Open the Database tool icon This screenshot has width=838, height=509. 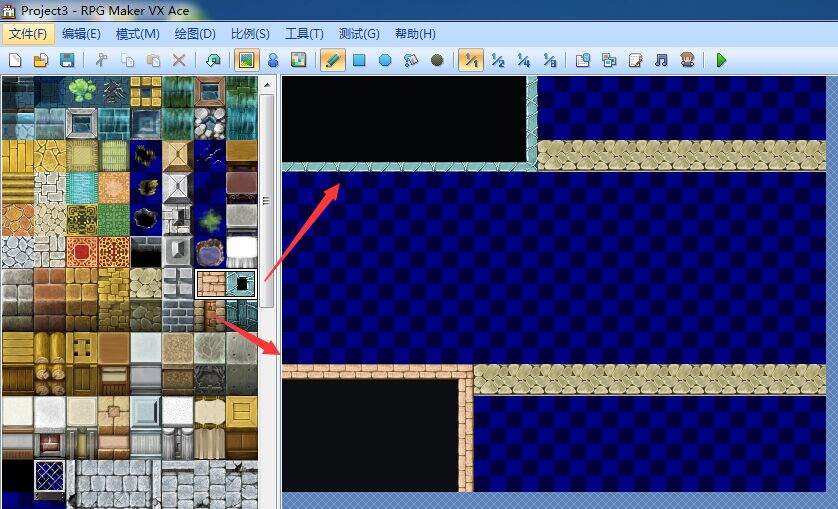583,60
